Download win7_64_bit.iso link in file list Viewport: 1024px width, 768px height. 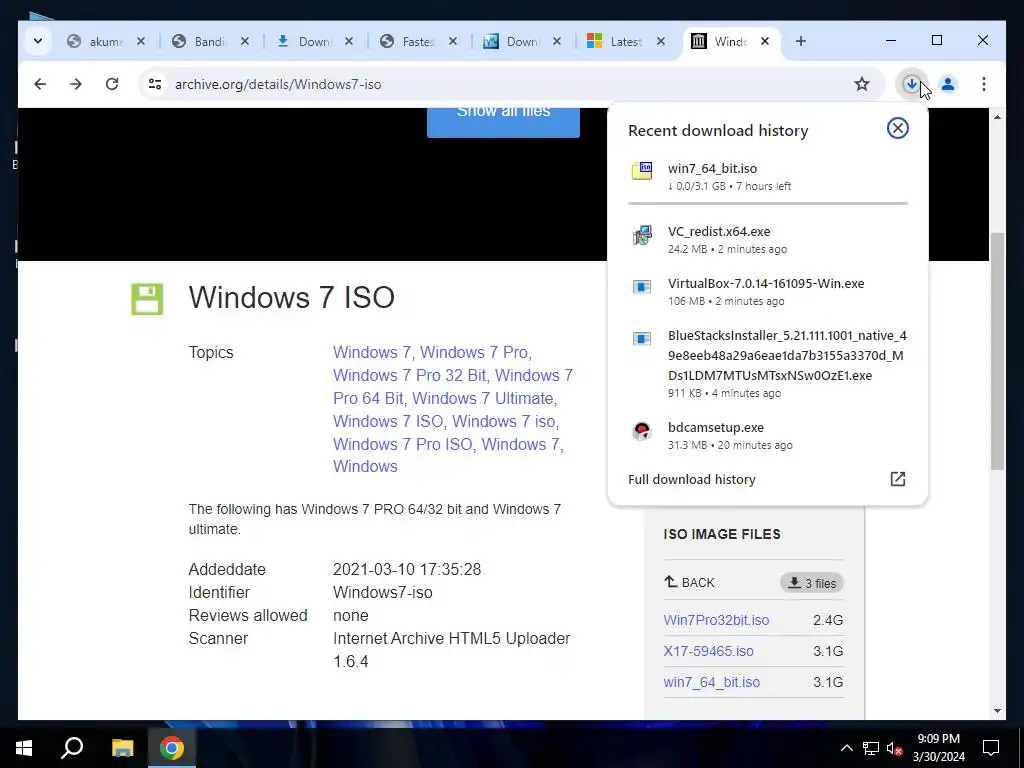(712, 682)
